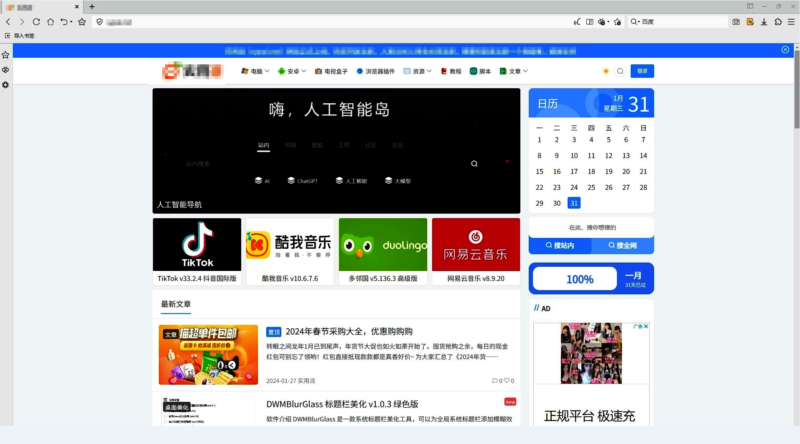
Task: Click the browser Back arrow
Action: click(8, 22)
